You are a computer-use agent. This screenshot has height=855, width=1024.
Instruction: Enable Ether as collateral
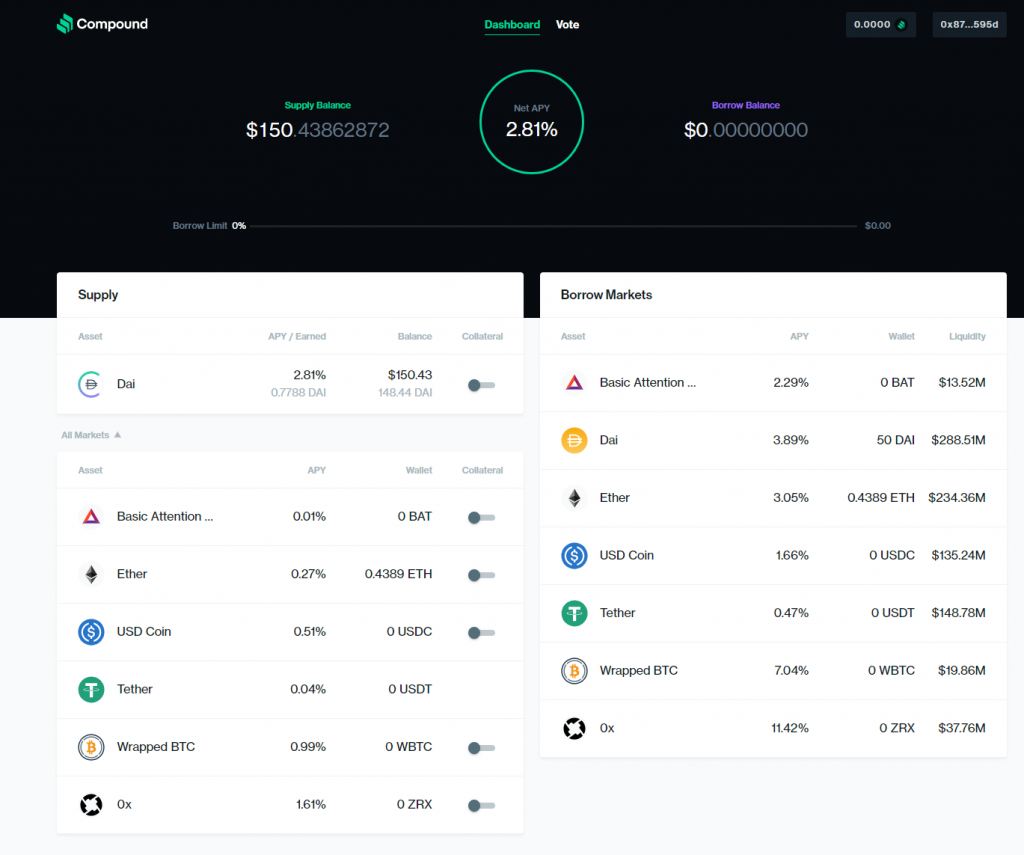[x=481, y=575]
